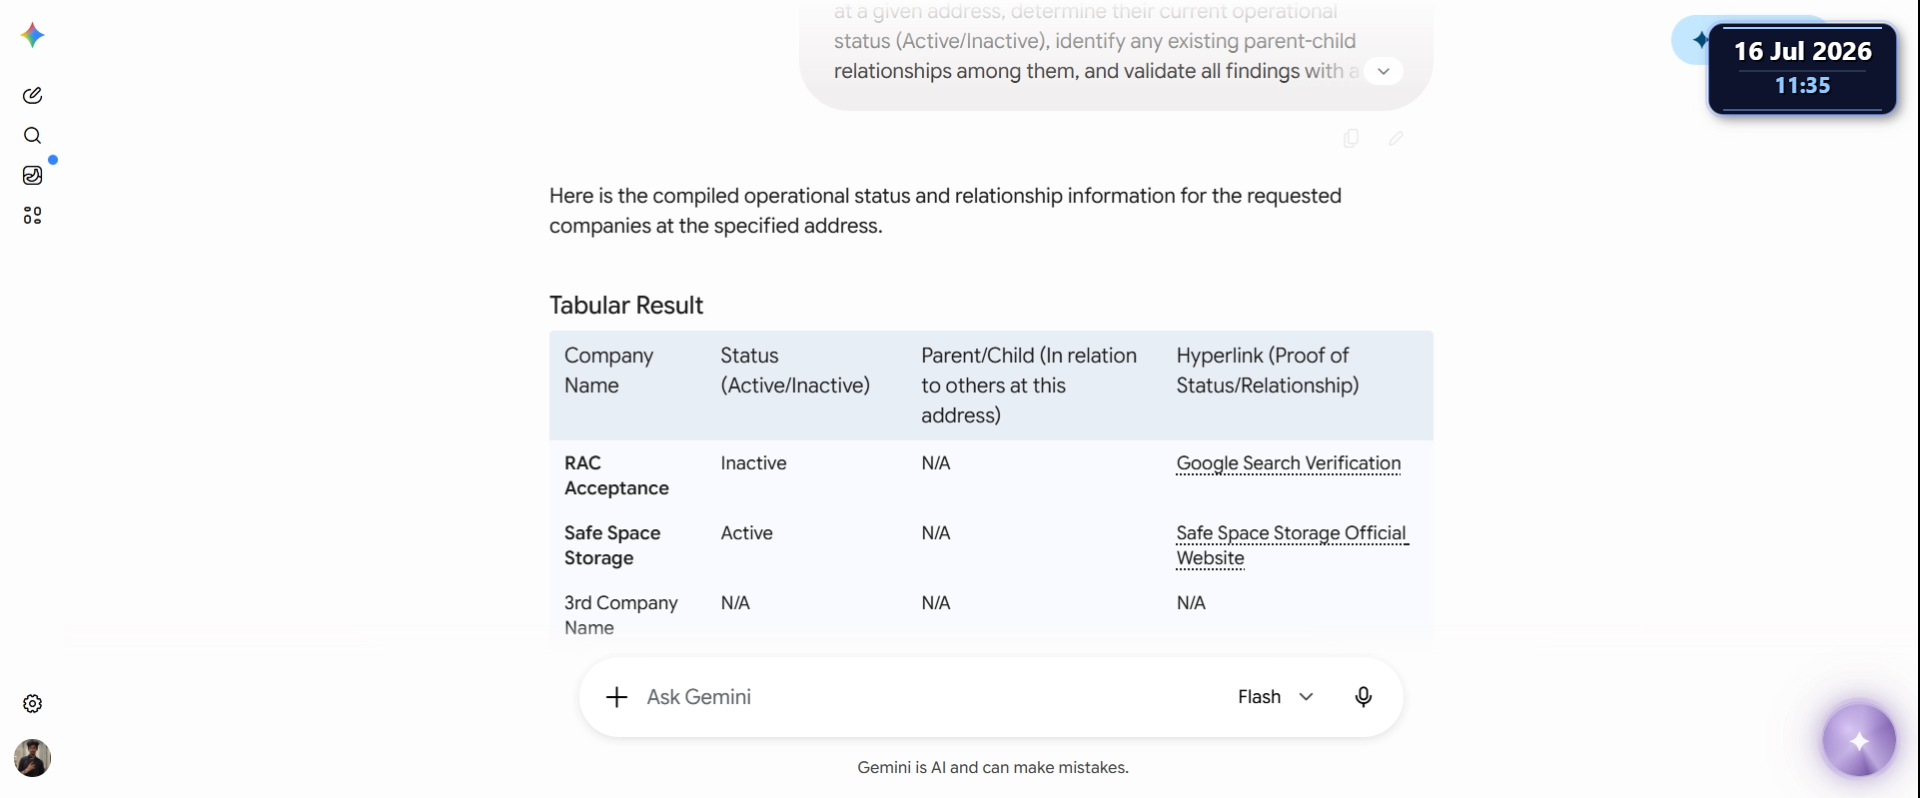Screen dimensions: 1920x798
Task: Click the Hyperlink (Proof of Status/Relationship) column header
Action: pyautogui.click(x=1267, y=370)
